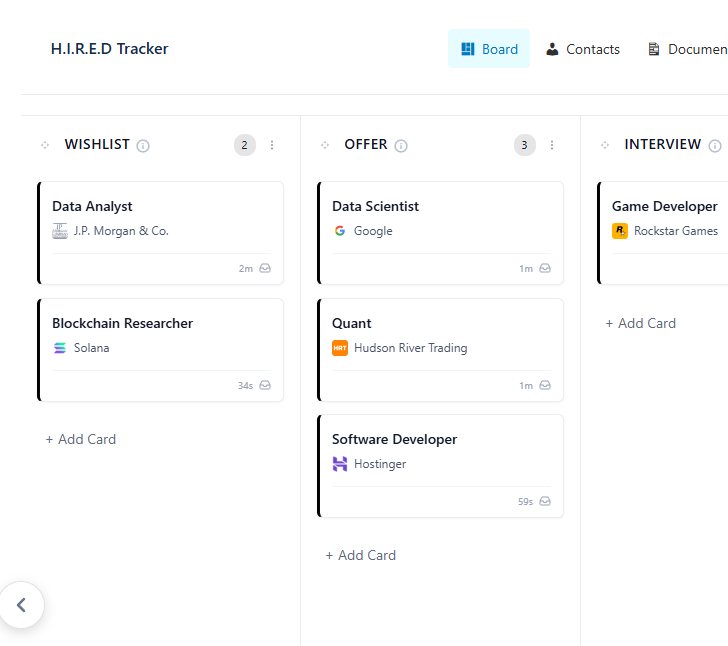Click the inbox icon on Blockchain Researcher card
The image size is (728, 646).
(x=265, y=385)
